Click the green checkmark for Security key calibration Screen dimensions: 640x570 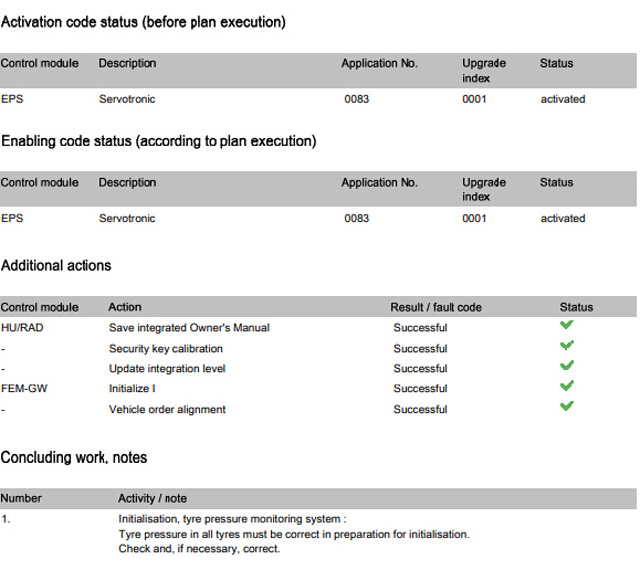pyautogui.click(x=567, y=346)
